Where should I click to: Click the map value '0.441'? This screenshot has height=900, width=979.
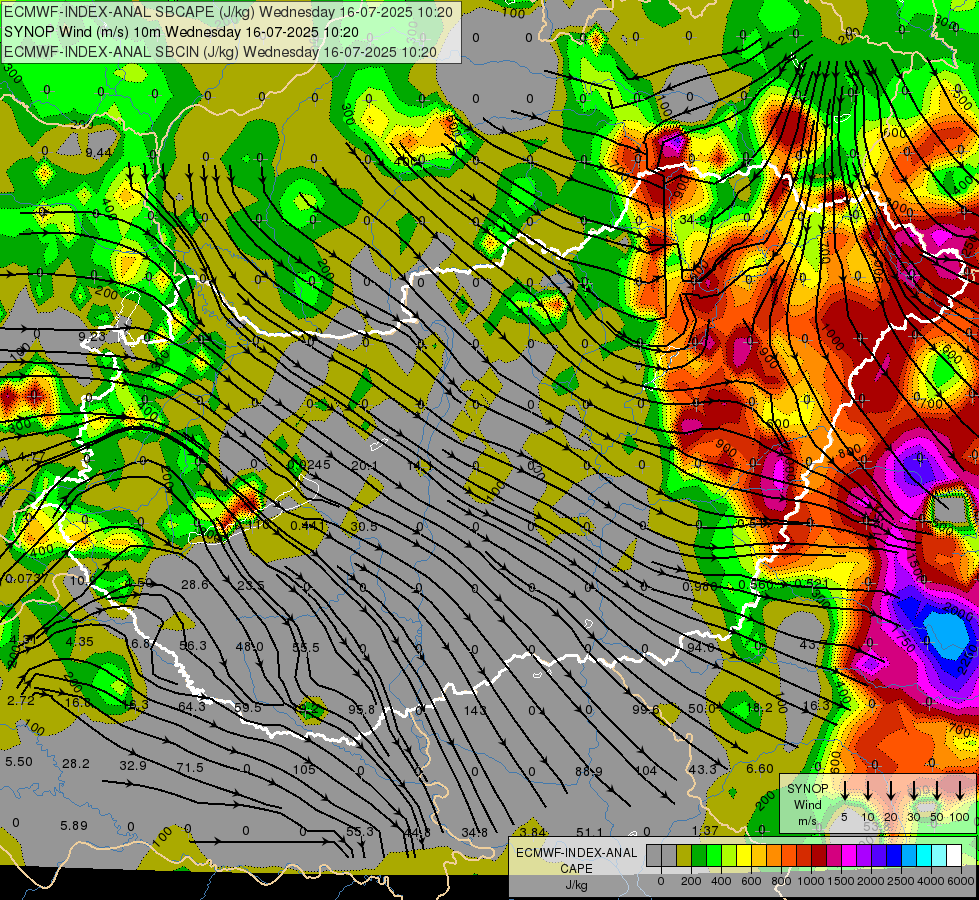coord(308,526)
